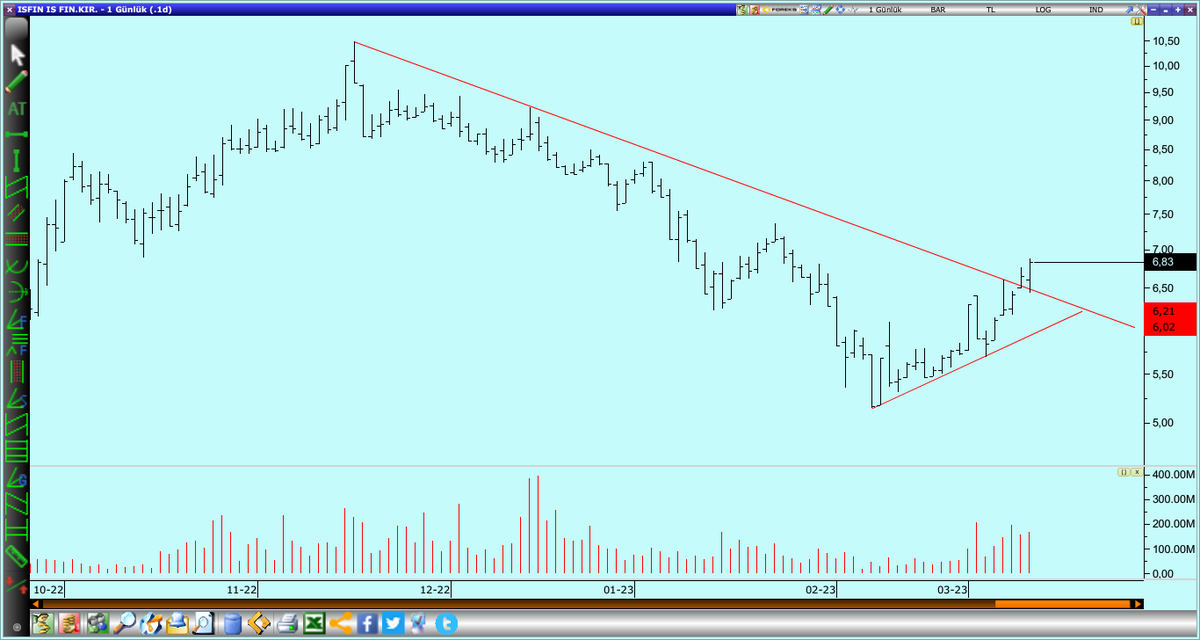The height and width of the screenshot is (640, 1200).
Task: Export chart data with the Excel icon
Action: (314, 625)
